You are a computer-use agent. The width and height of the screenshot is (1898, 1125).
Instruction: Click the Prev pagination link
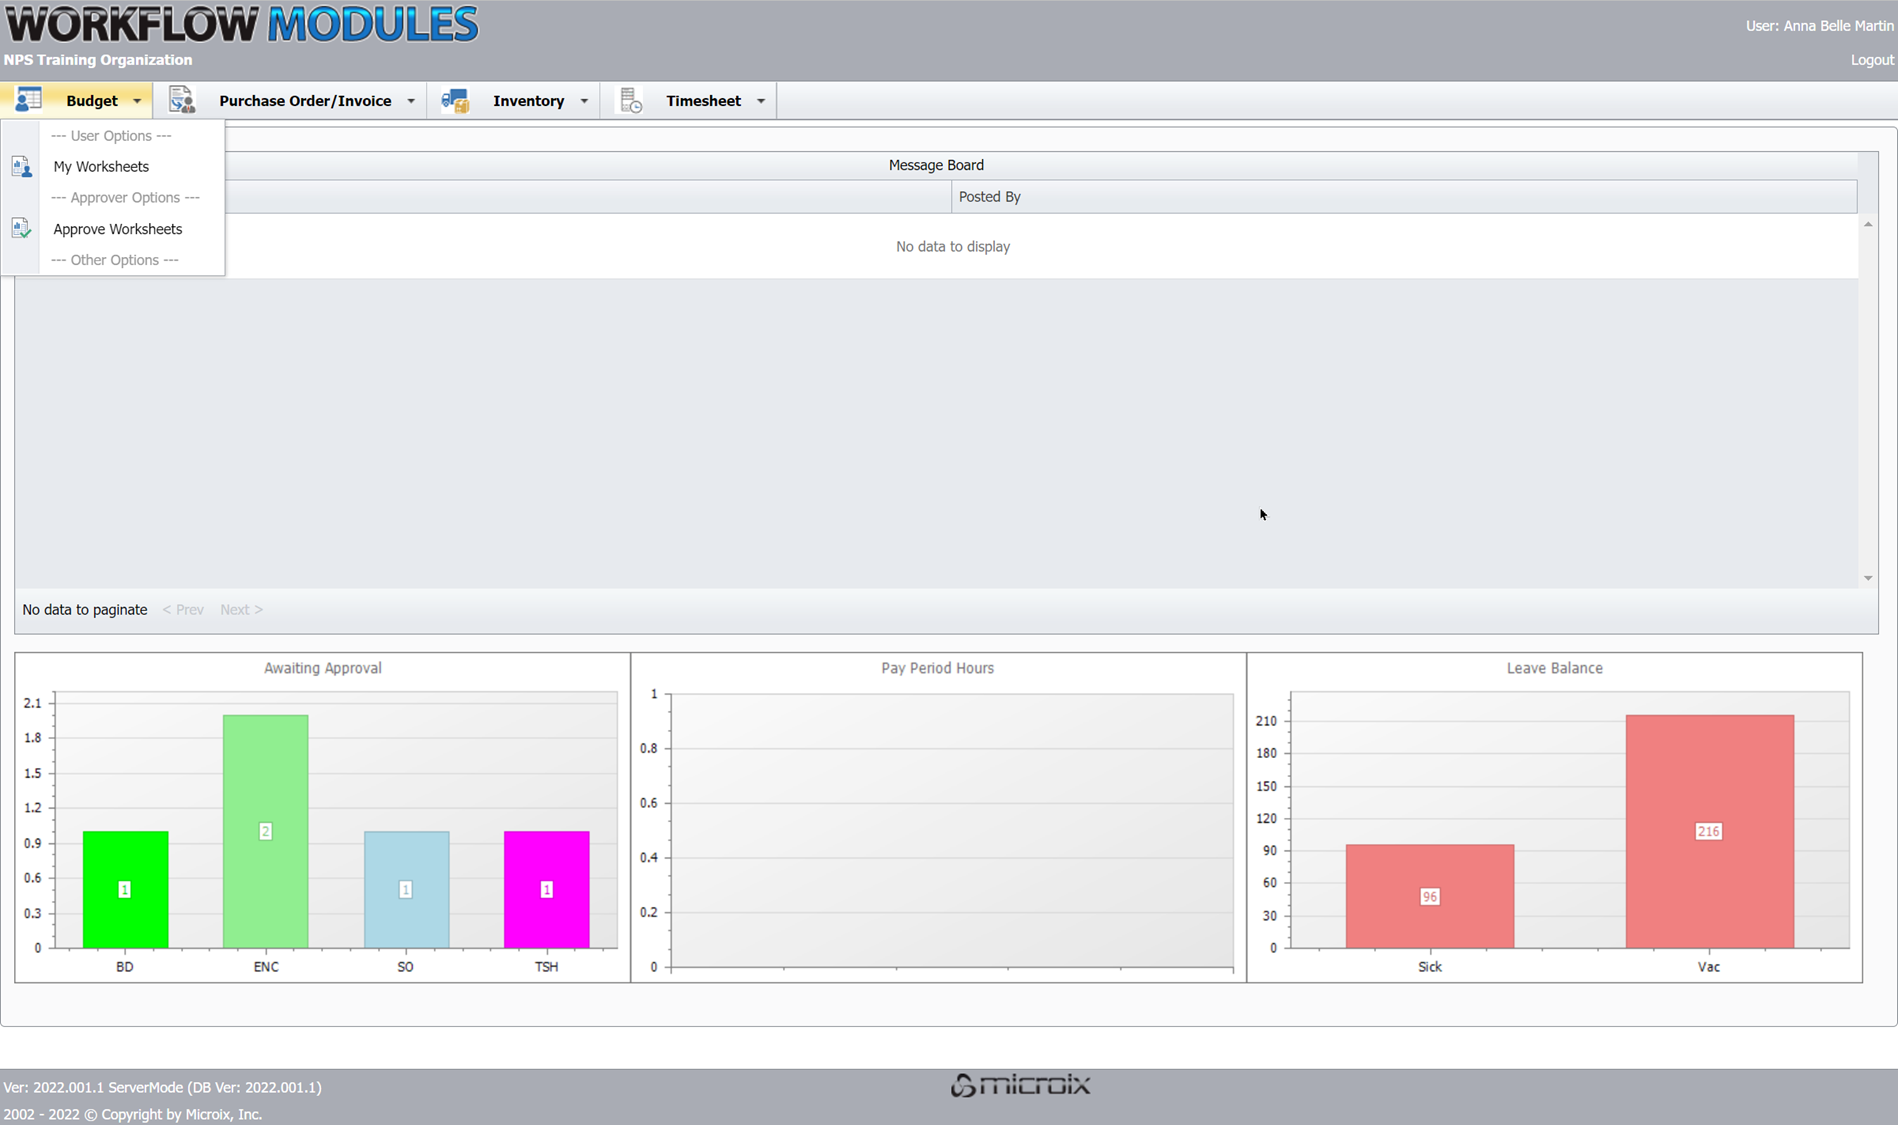(183, 610)
